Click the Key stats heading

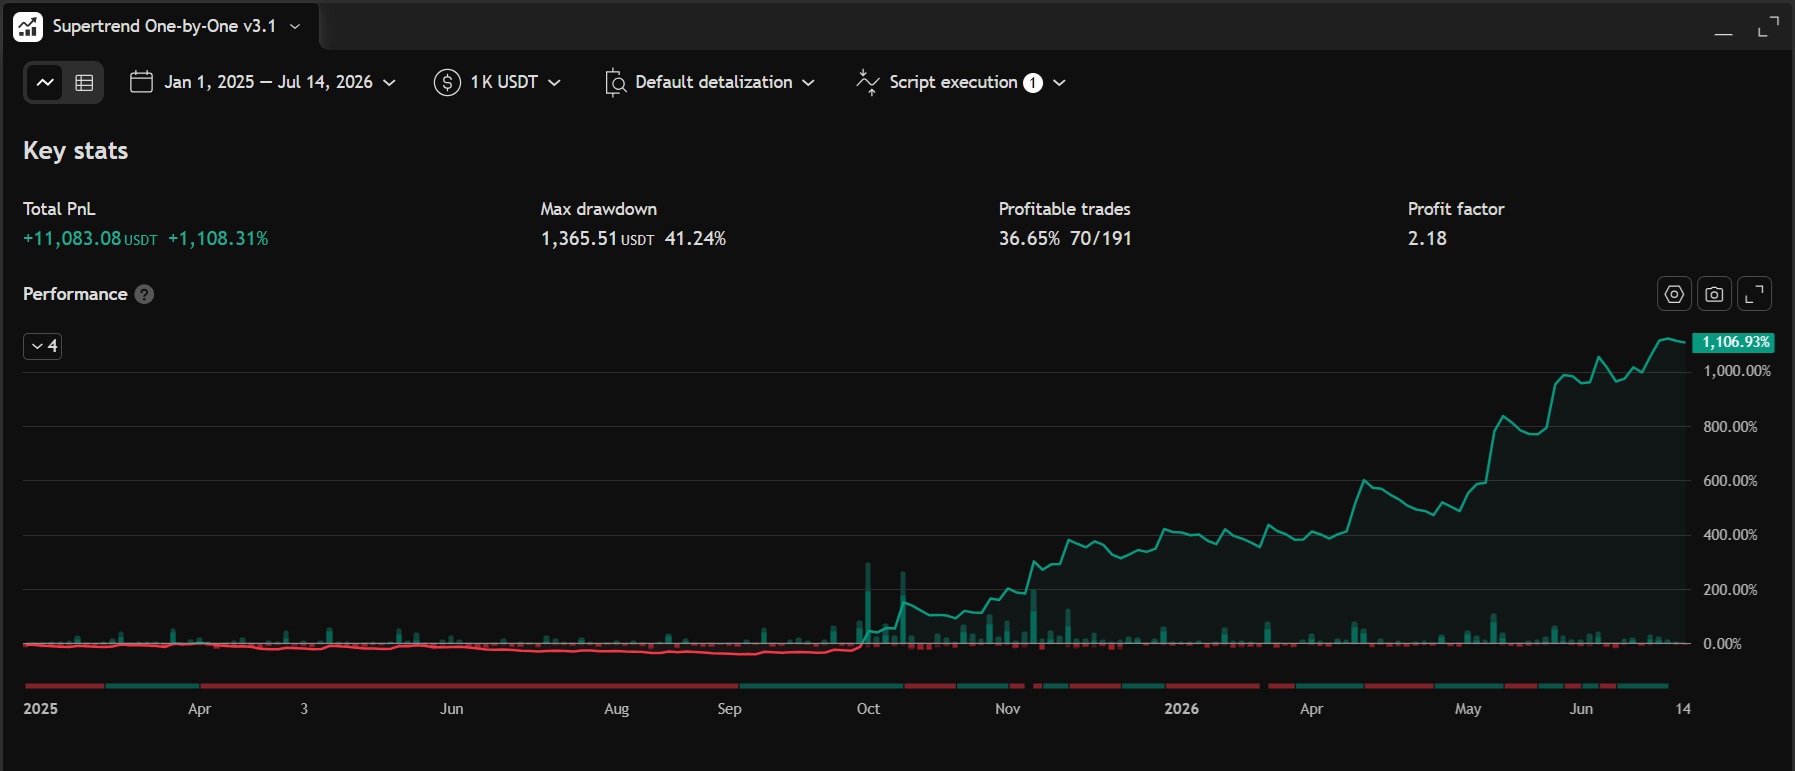coord(76,151)
